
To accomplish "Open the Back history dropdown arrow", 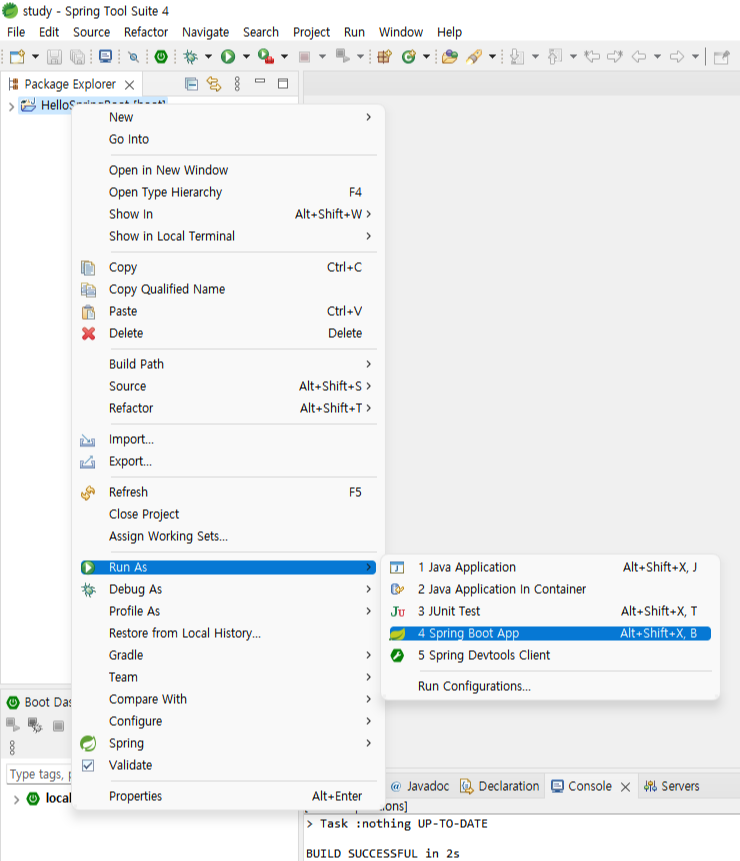I will [657, 57].
